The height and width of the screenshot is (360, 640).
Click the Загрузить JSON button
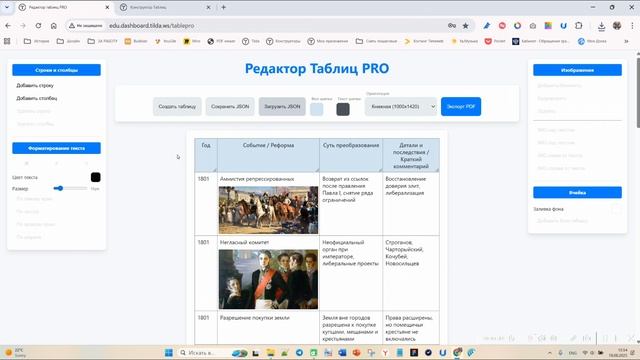282,107
